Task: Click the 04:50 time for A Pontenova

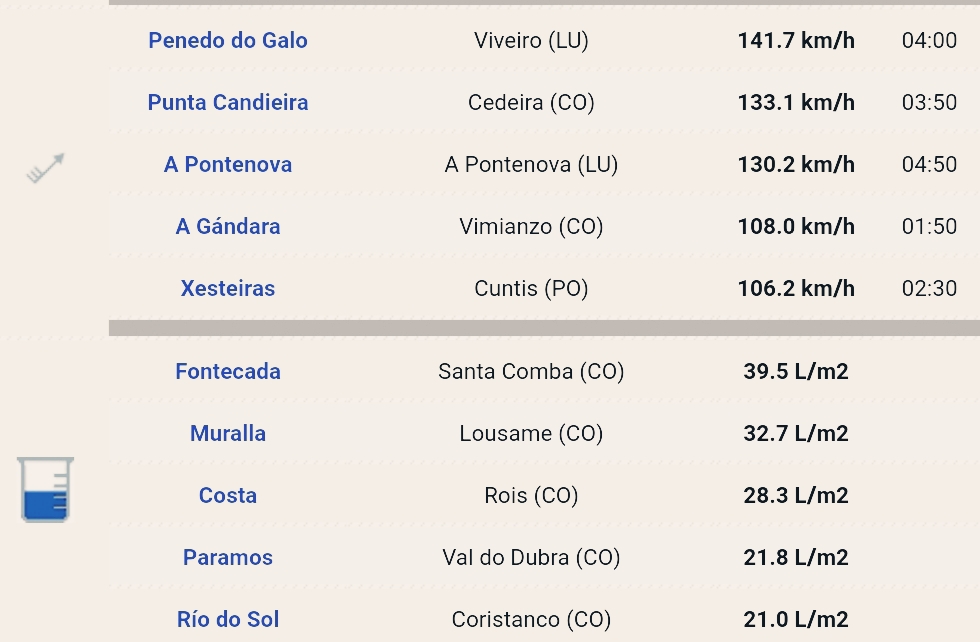Action: (929, 164)
